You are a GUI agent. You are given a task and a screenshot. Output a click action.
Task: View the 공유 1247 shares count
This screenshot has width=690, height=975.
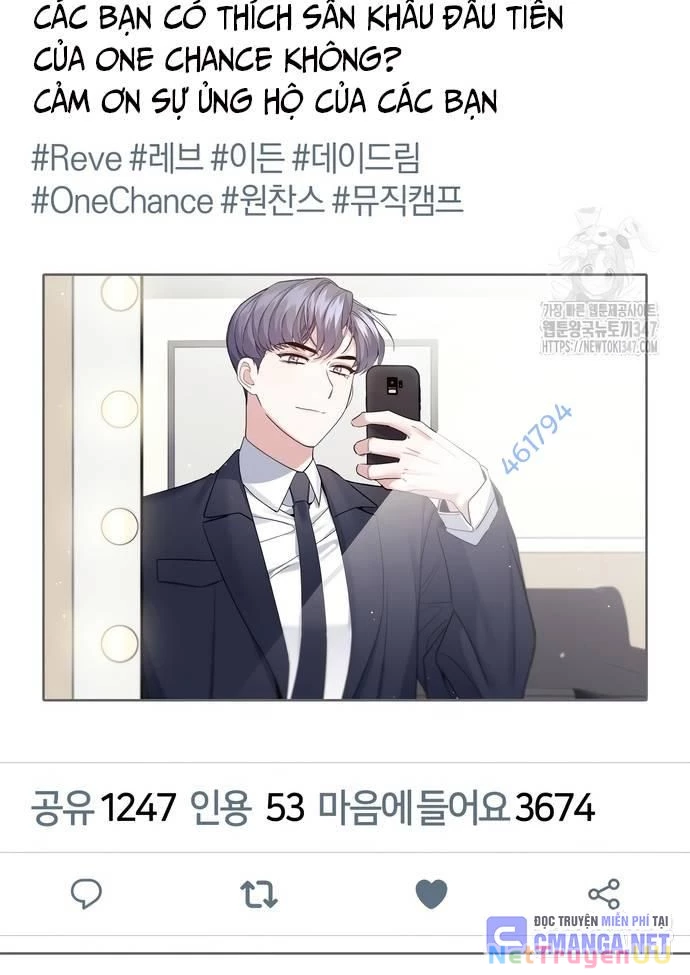[x=103, y=808]
